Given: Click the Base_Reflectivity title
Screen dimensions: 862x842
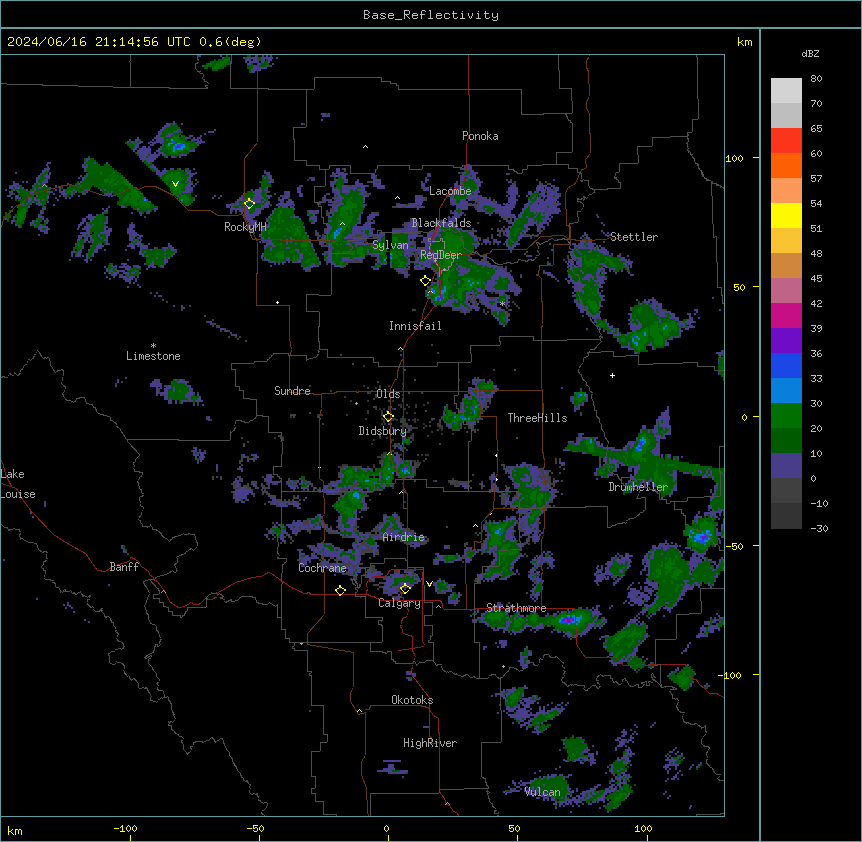Looking at the screenshot, I should pyautogui.click(x=431, y=15).
